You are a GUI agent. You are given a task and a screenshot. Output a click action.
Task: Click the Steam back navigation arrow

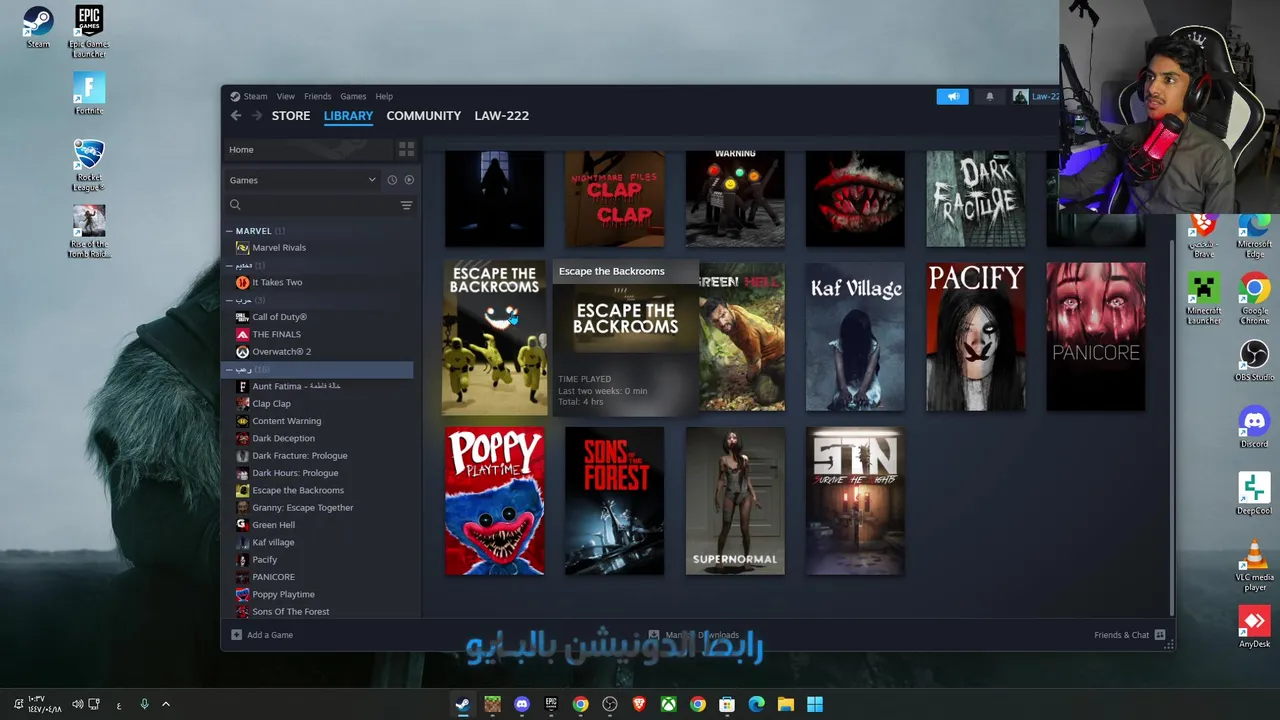click(x=236, y=116)
